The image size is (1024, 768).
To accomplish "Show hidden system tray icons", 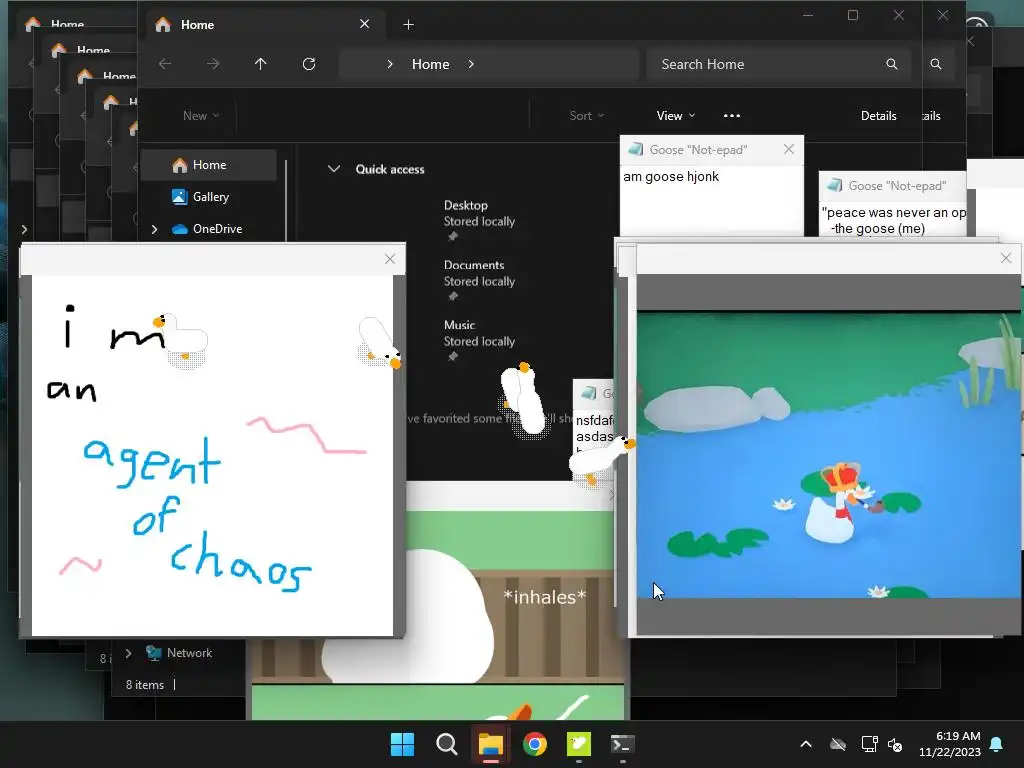I will [806, 744].
